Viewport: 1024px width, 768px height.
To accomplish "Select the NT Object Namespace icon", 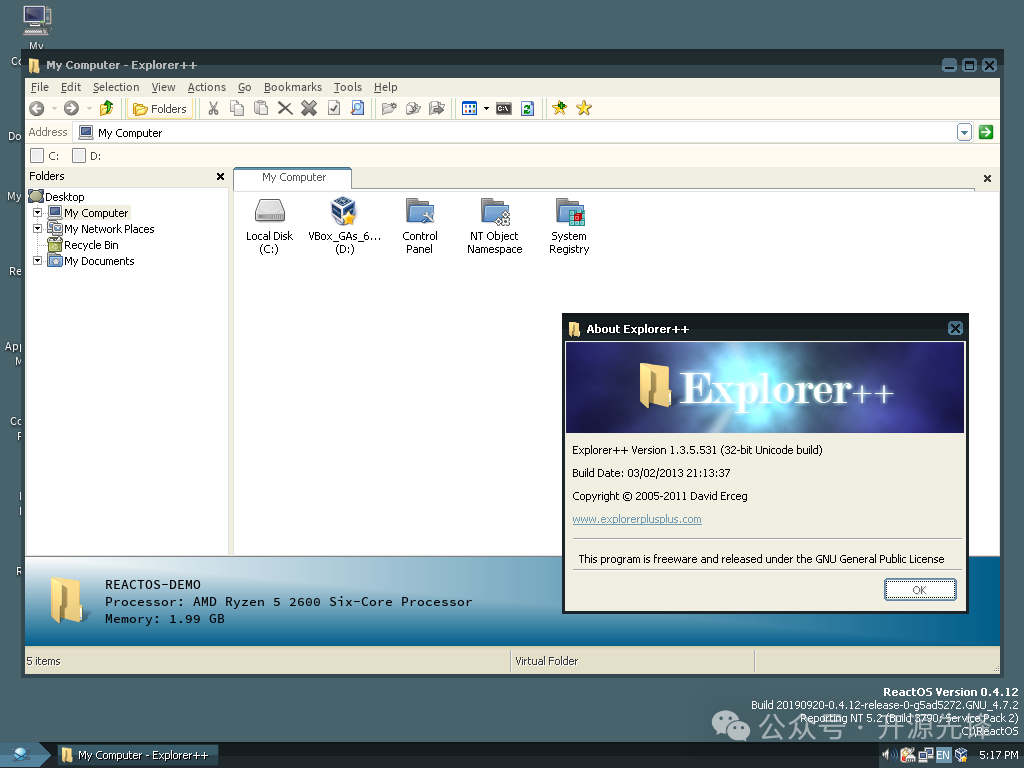I will (494, 226).
